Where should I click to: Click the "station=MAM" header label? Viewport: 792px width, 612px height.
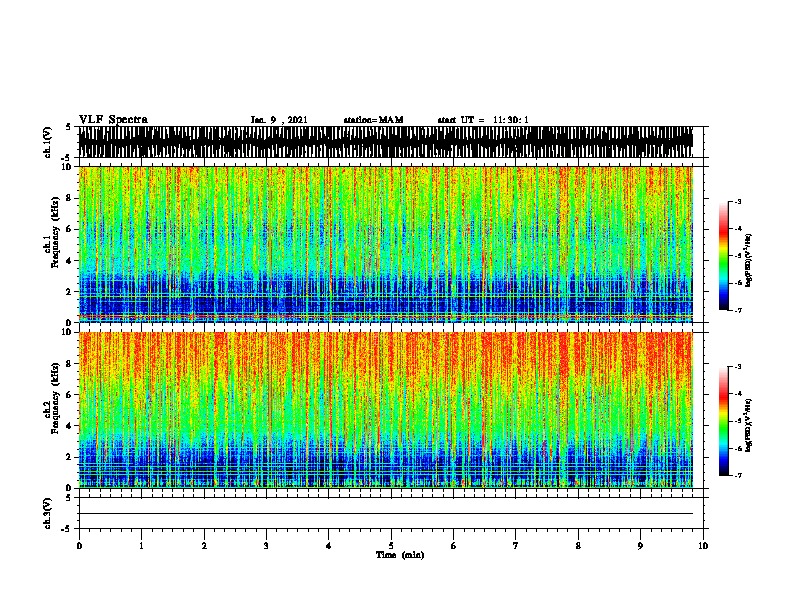pos(373,120)
